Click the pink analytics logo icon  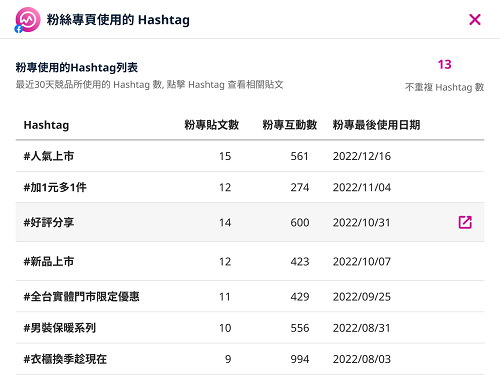[x=28, y=20]
